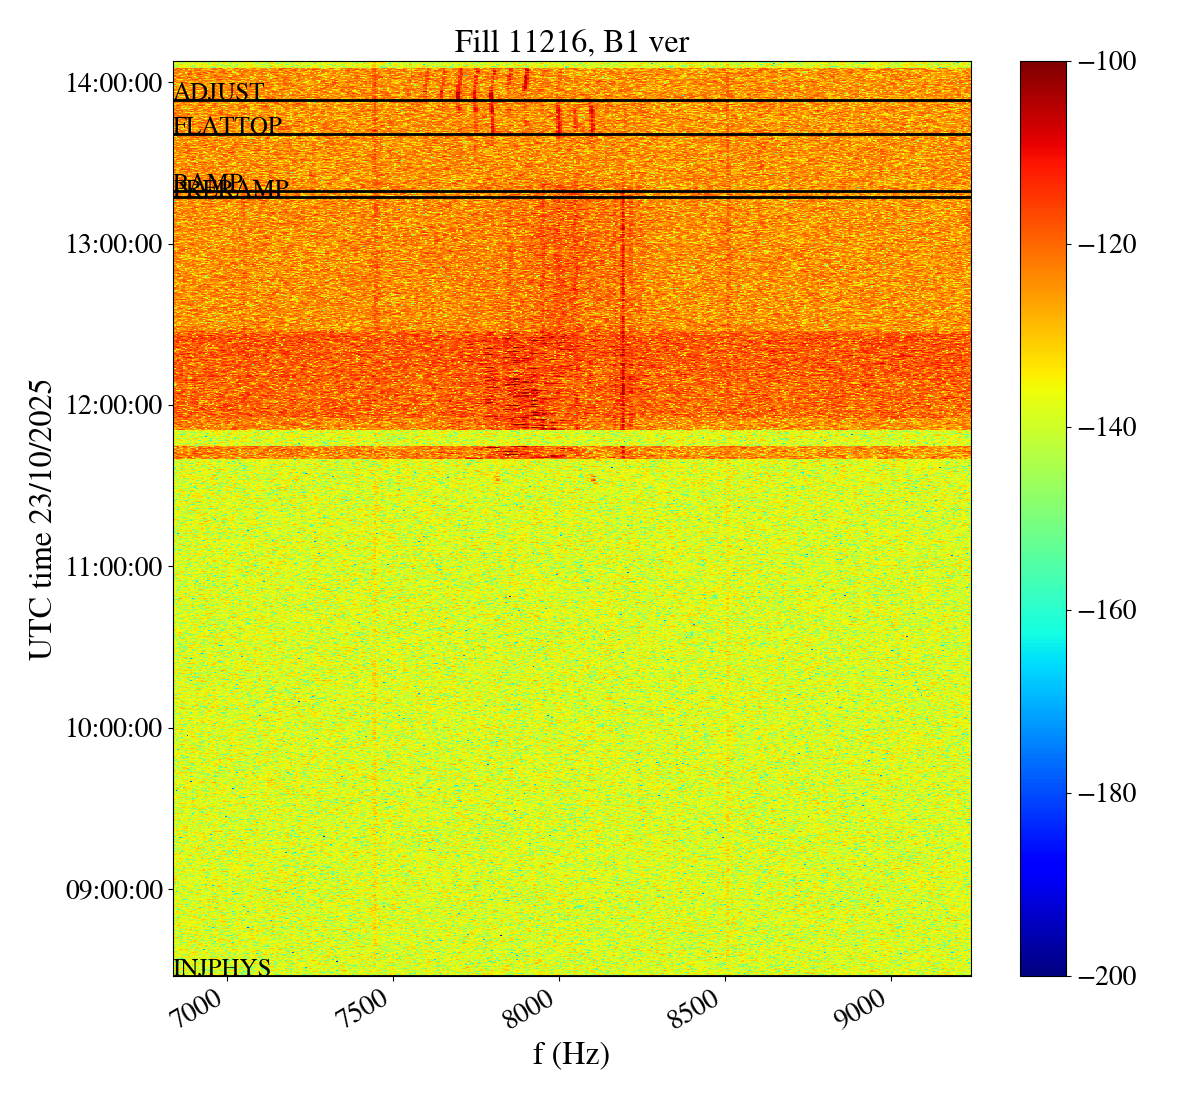Click the dark blue bottom of colorbar
This screenshot has width=1200, height=1100.
click(x=1043, y=968)
